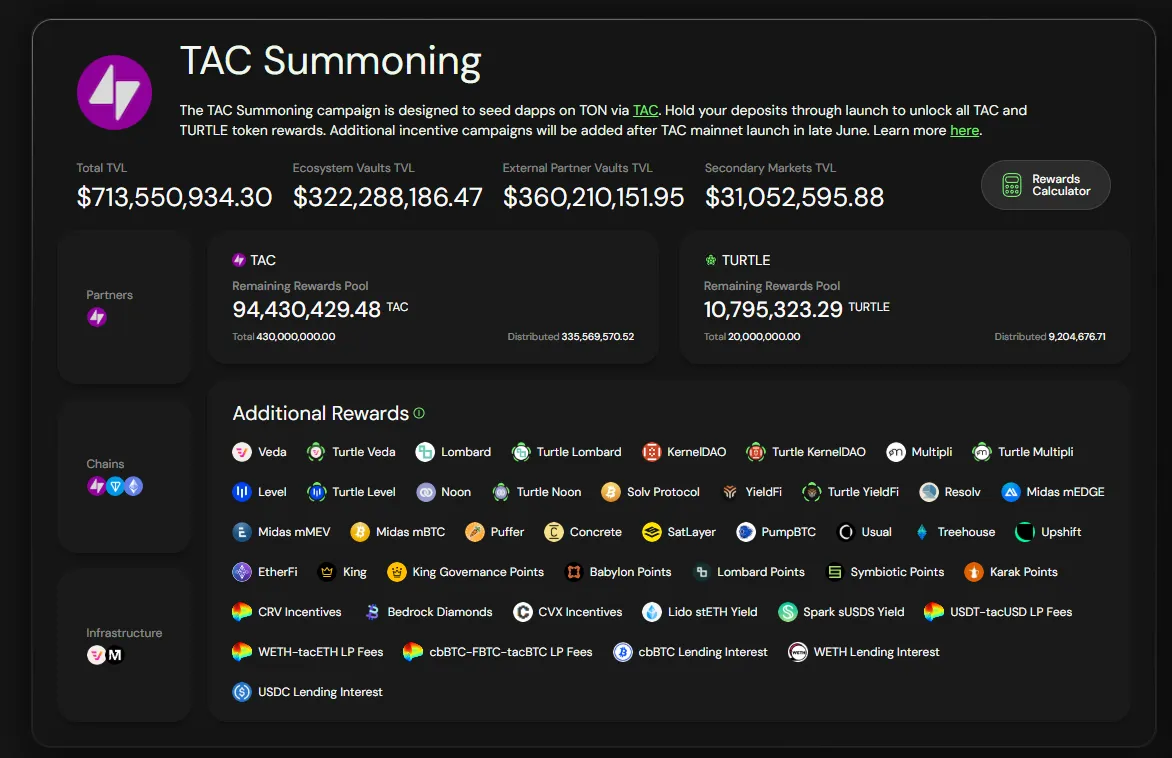Select the USDC Lending Interest reward
The height and width of the screenshot is (758, 1172).
pyautogui.click(x=307, y=691)
